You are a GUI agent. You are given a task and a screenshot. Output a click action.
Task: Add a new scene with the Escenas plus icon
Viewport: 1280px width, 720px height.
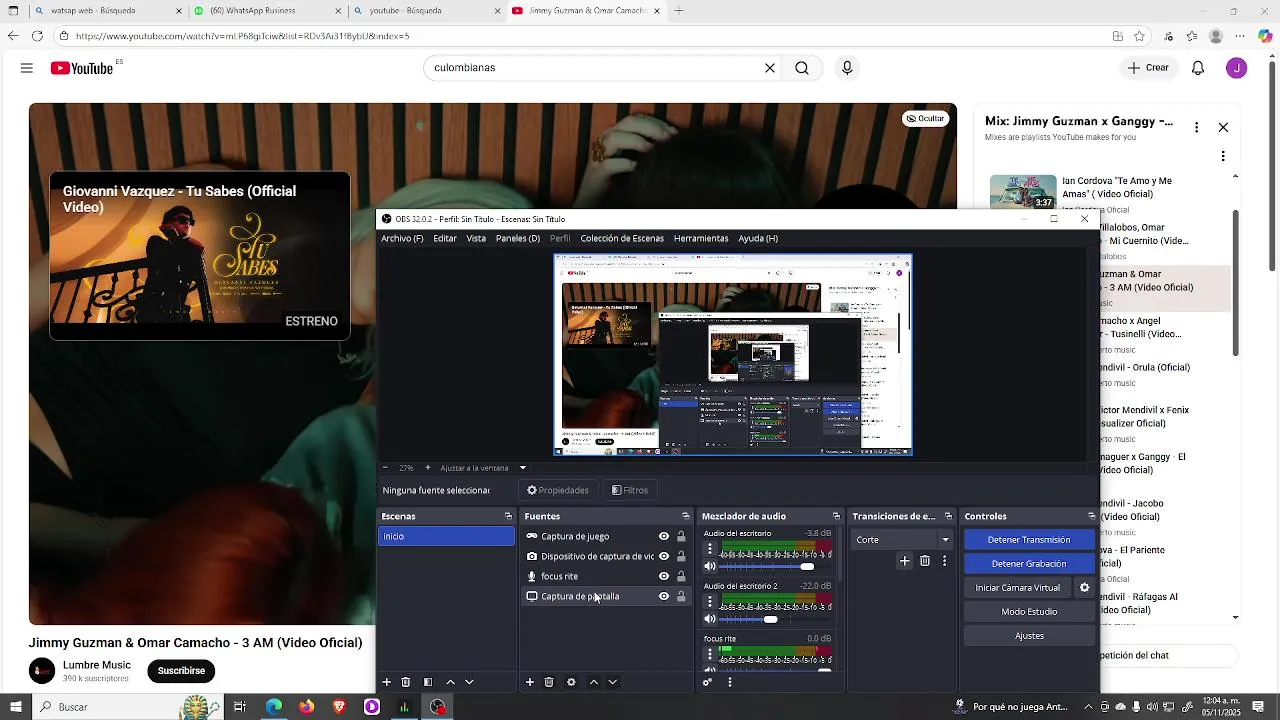pyautogui.click(x=387, y=682)
